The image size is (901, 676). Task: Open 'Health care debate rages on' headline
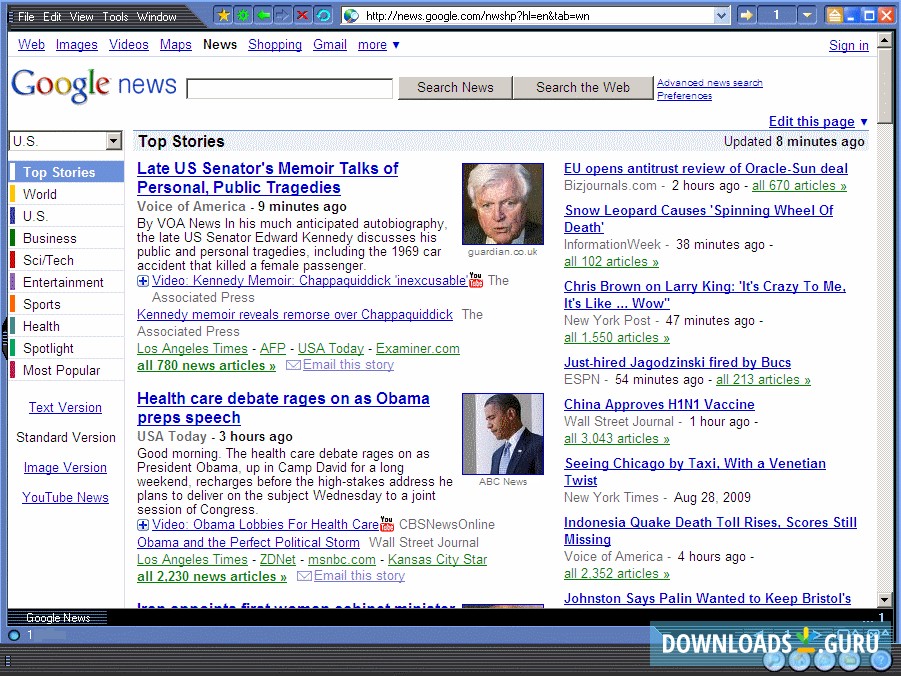[283, 408]
